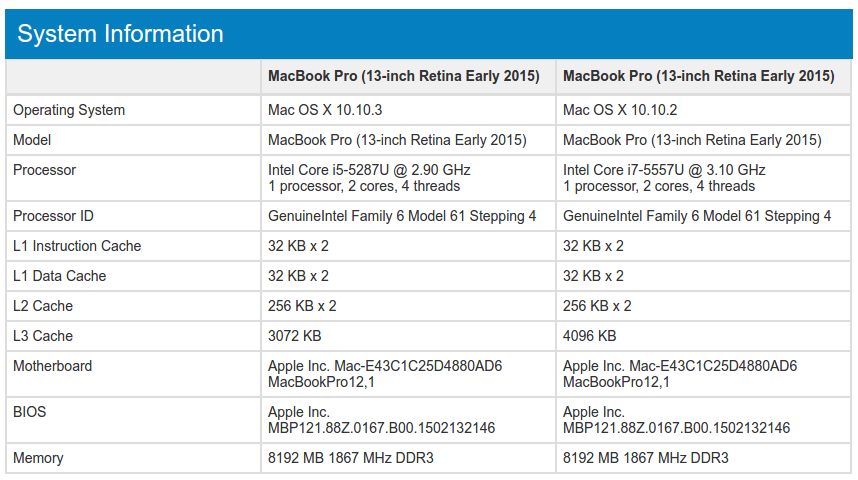This screenshot has width=858, height=480.
Task: Select the 3072 KB L3 cache value
Action: point(294,337)
